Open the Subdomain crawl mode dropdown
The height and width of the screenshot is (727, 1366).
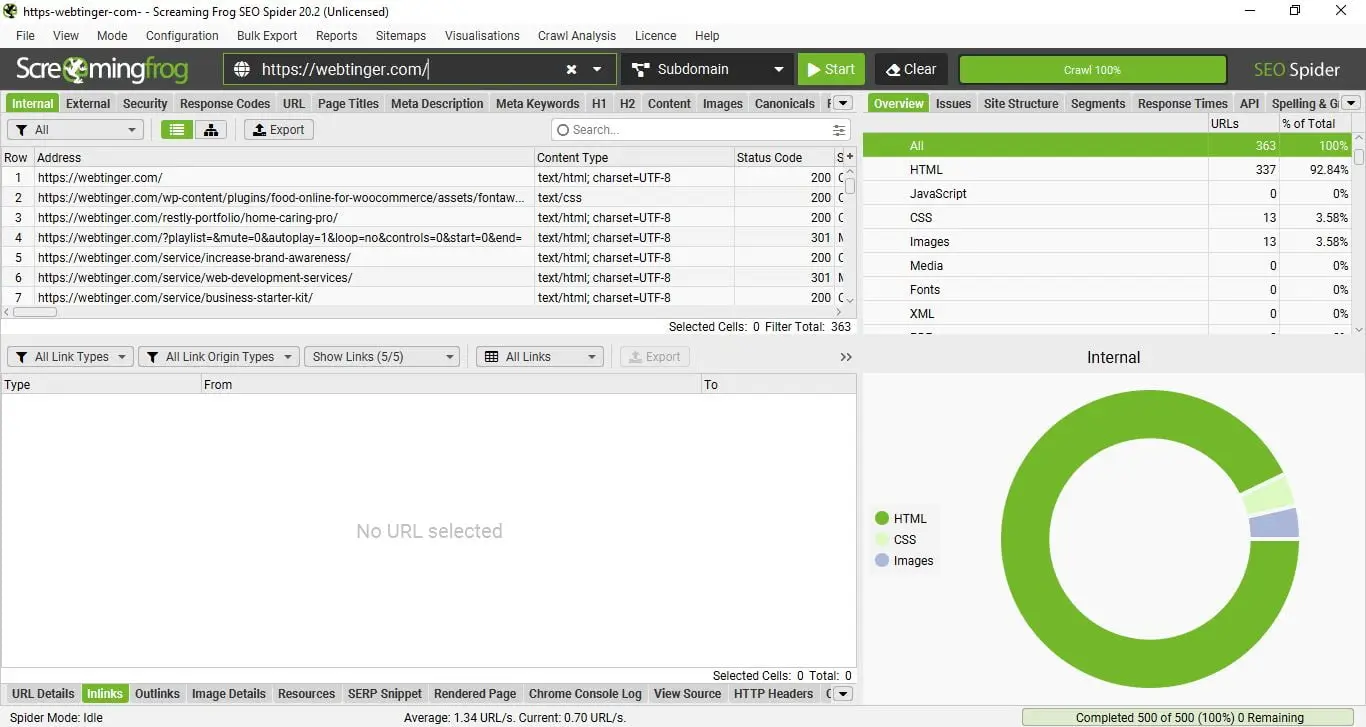tap(708, 70)
